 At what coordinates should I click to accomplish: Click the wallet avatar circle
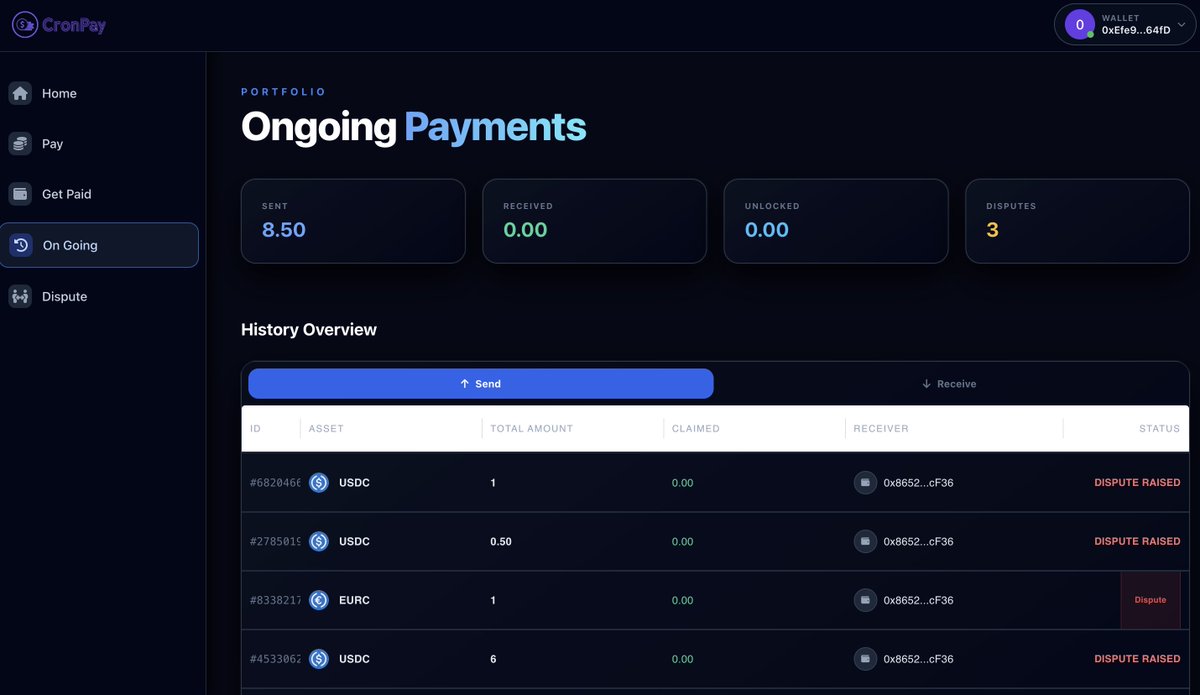(x=1080, y=24)
